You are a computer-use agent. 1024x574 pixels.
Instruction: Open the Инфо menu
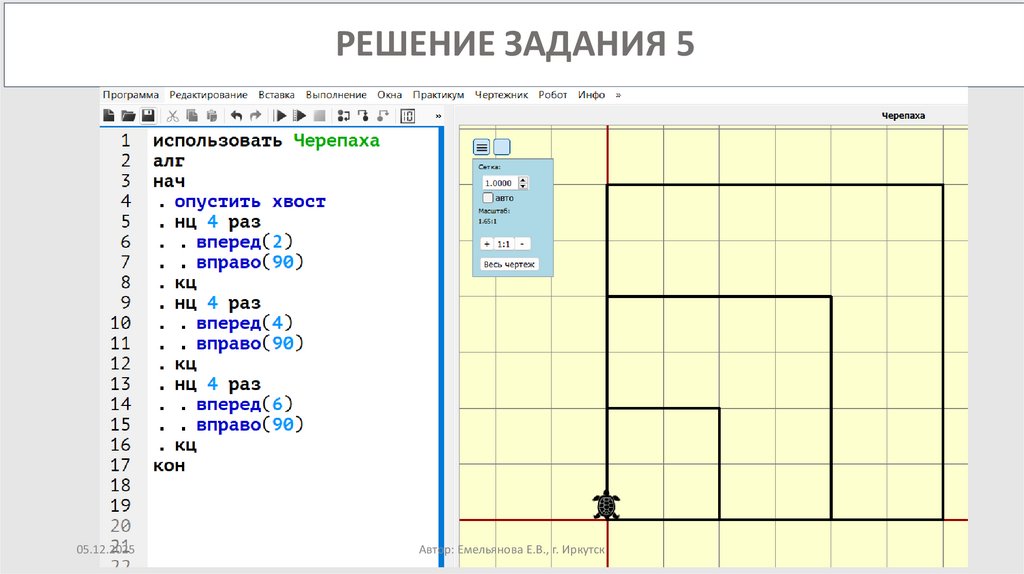(591, 95)
